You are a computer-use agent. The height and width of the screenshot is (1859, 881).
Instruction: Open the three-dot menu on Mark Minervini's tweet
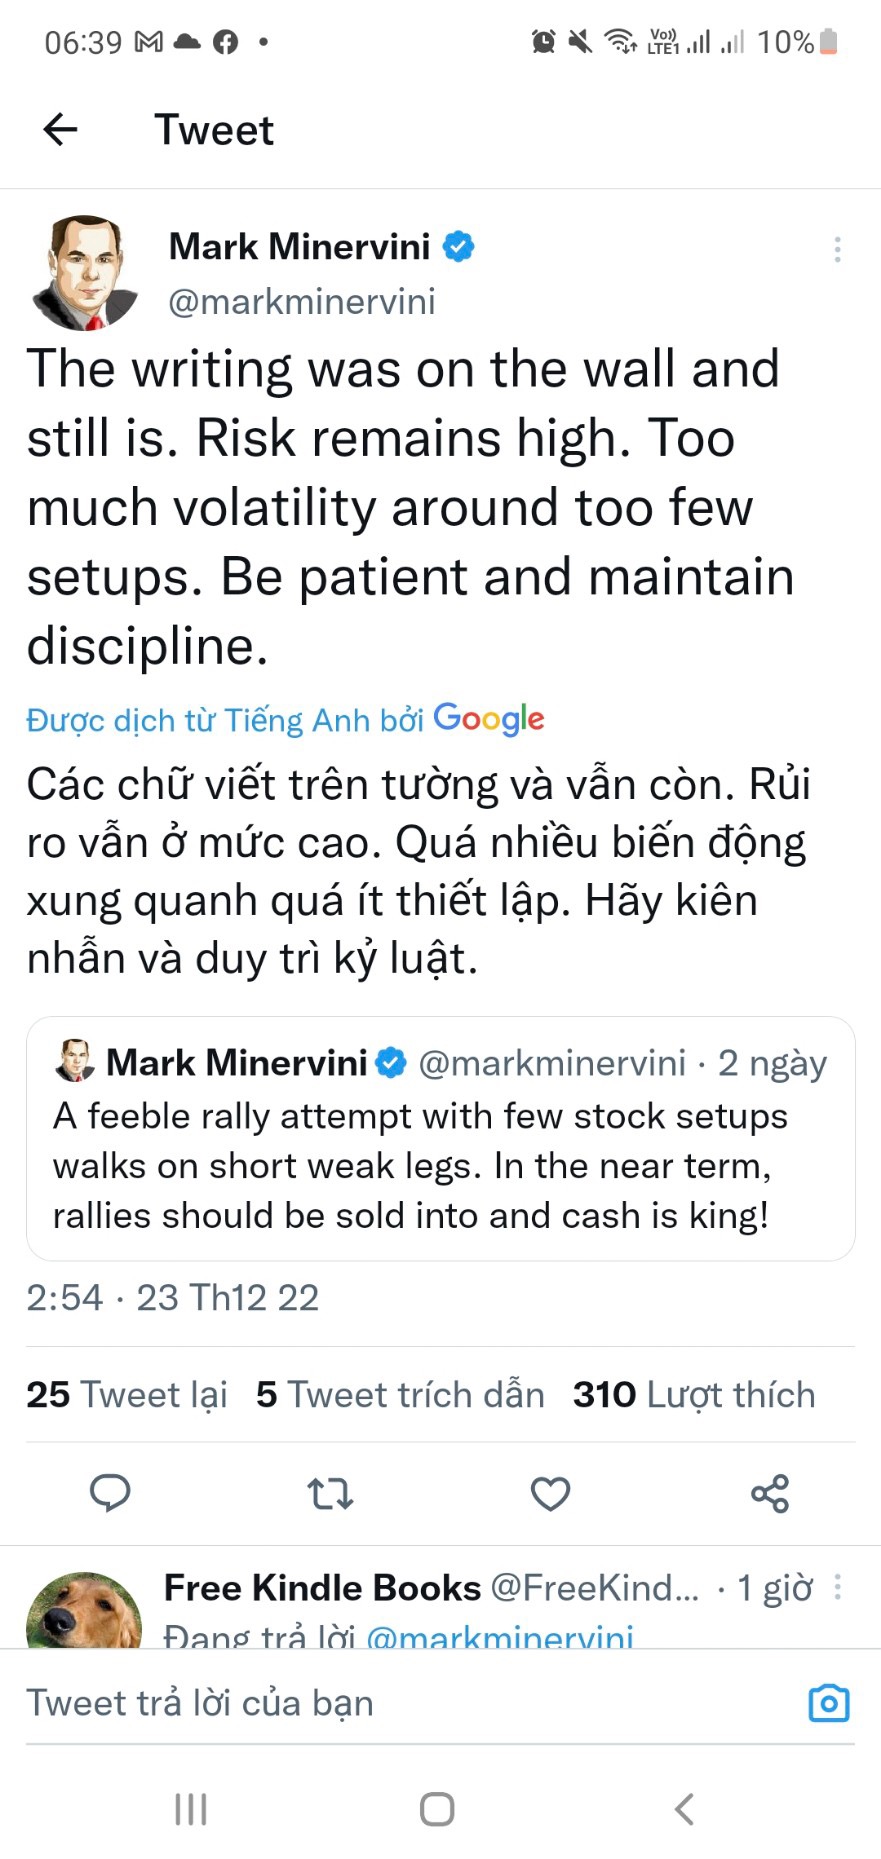837,249
